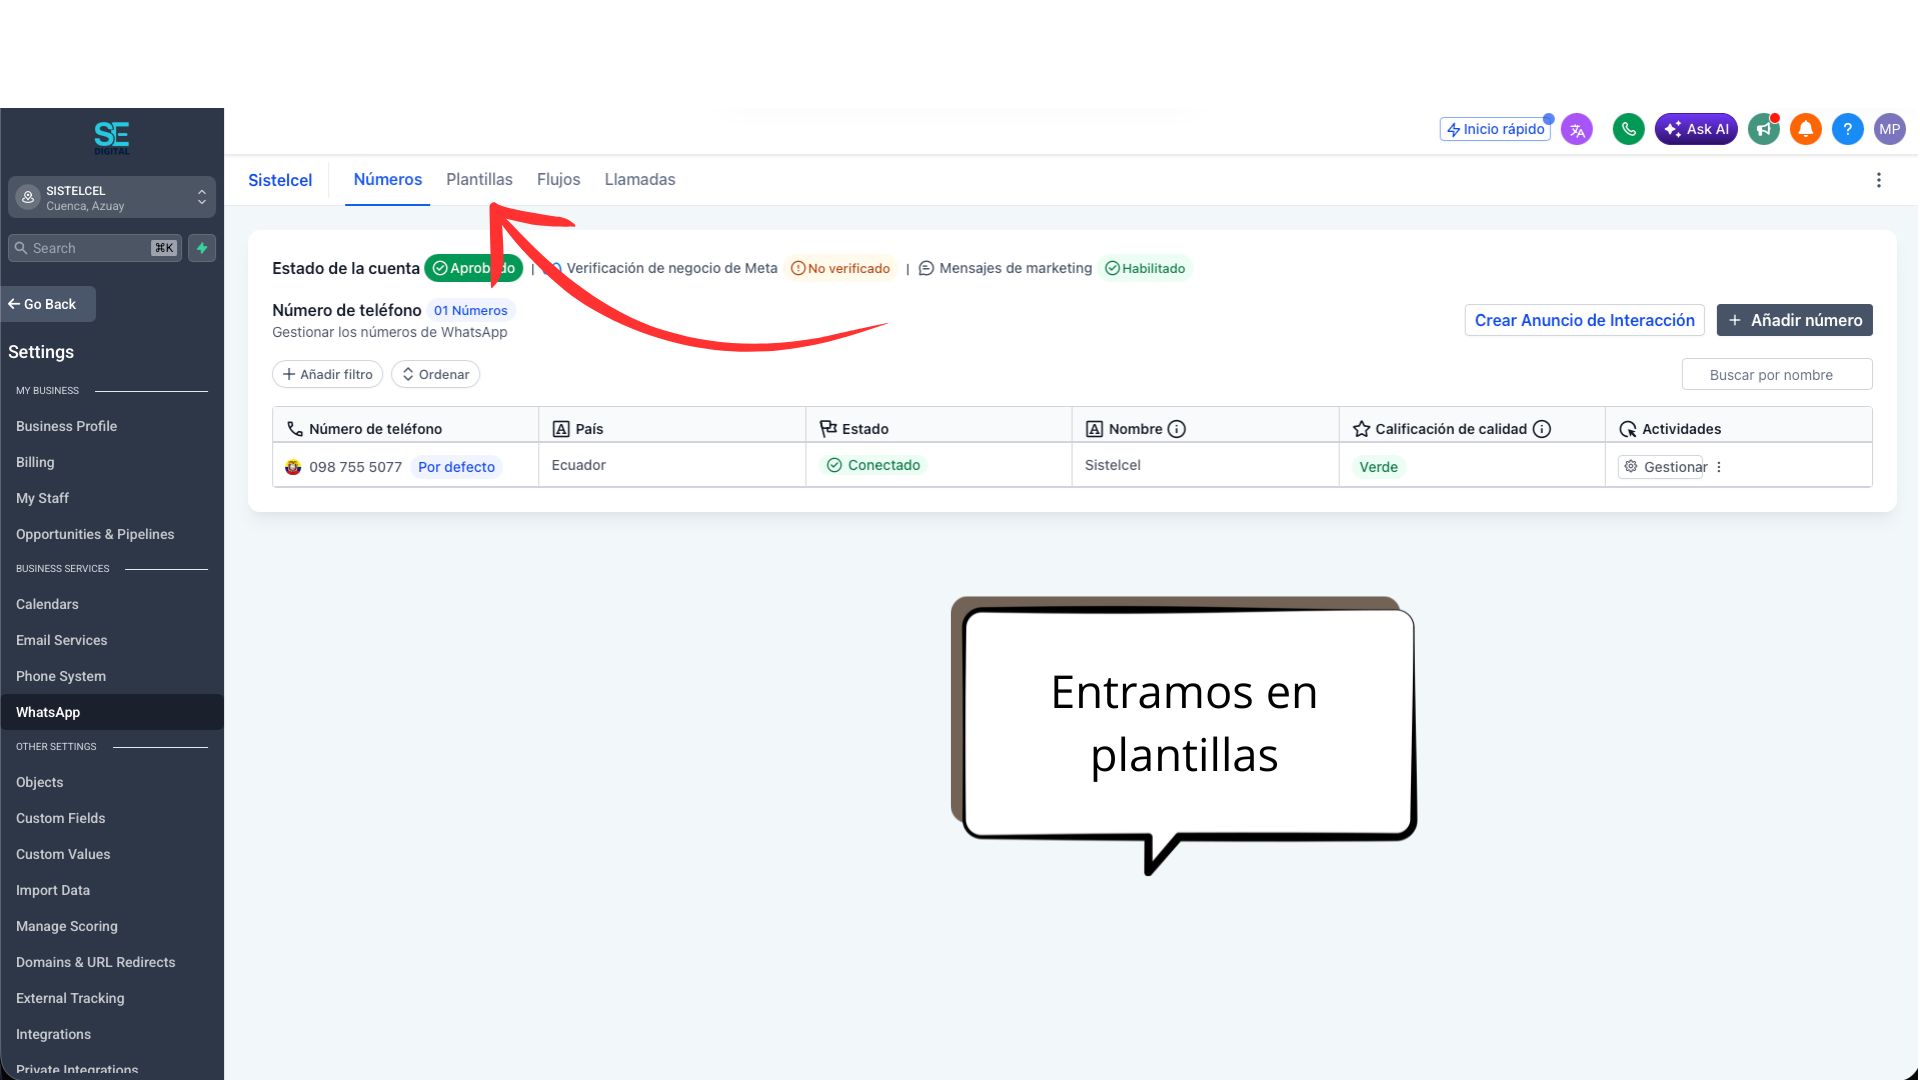Screen dimensions: 1920x1080
Task: Expand the SISTELCEL account switcher
Action: point(112,197)
